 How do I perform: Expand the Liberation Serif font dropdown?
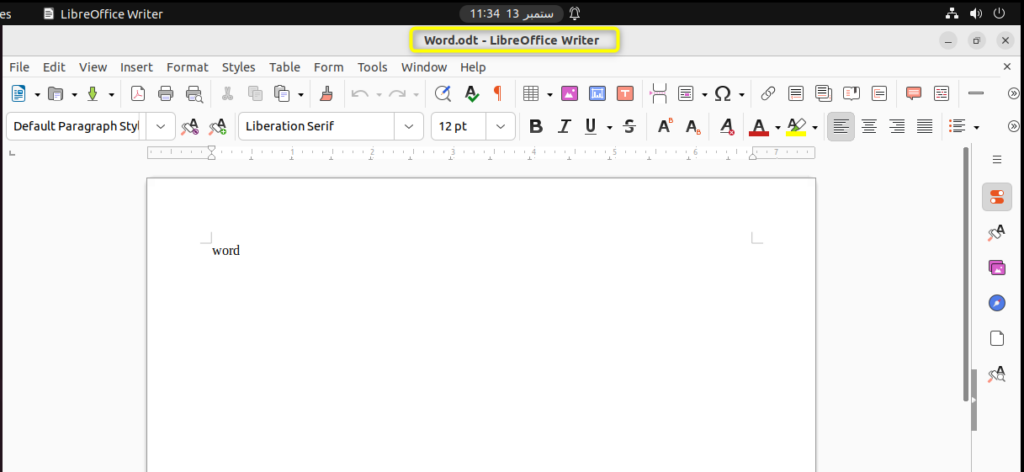tap(408, 127)
